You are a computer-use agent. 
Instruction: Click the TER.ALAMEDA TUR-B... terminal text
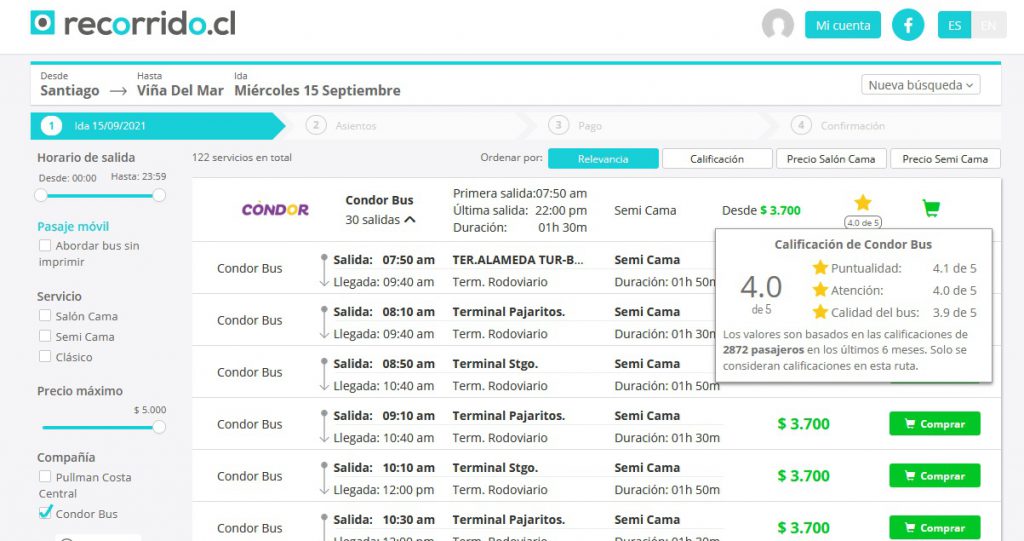[518, 259]
